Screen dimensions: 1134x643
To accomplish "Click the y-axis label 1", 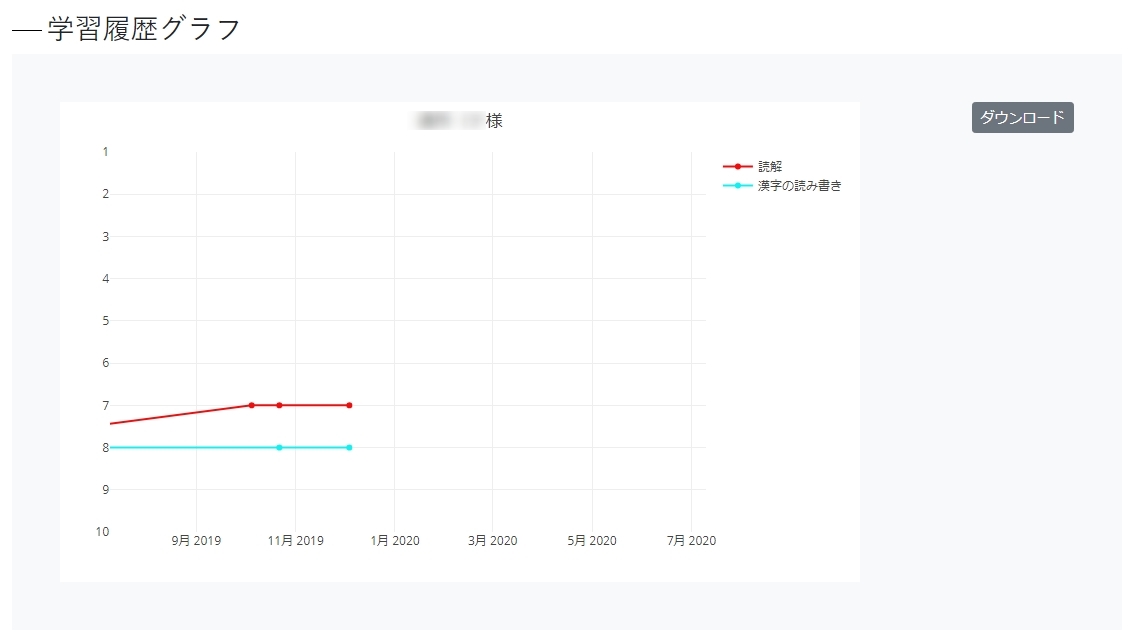I will click(x=105, y=152).
